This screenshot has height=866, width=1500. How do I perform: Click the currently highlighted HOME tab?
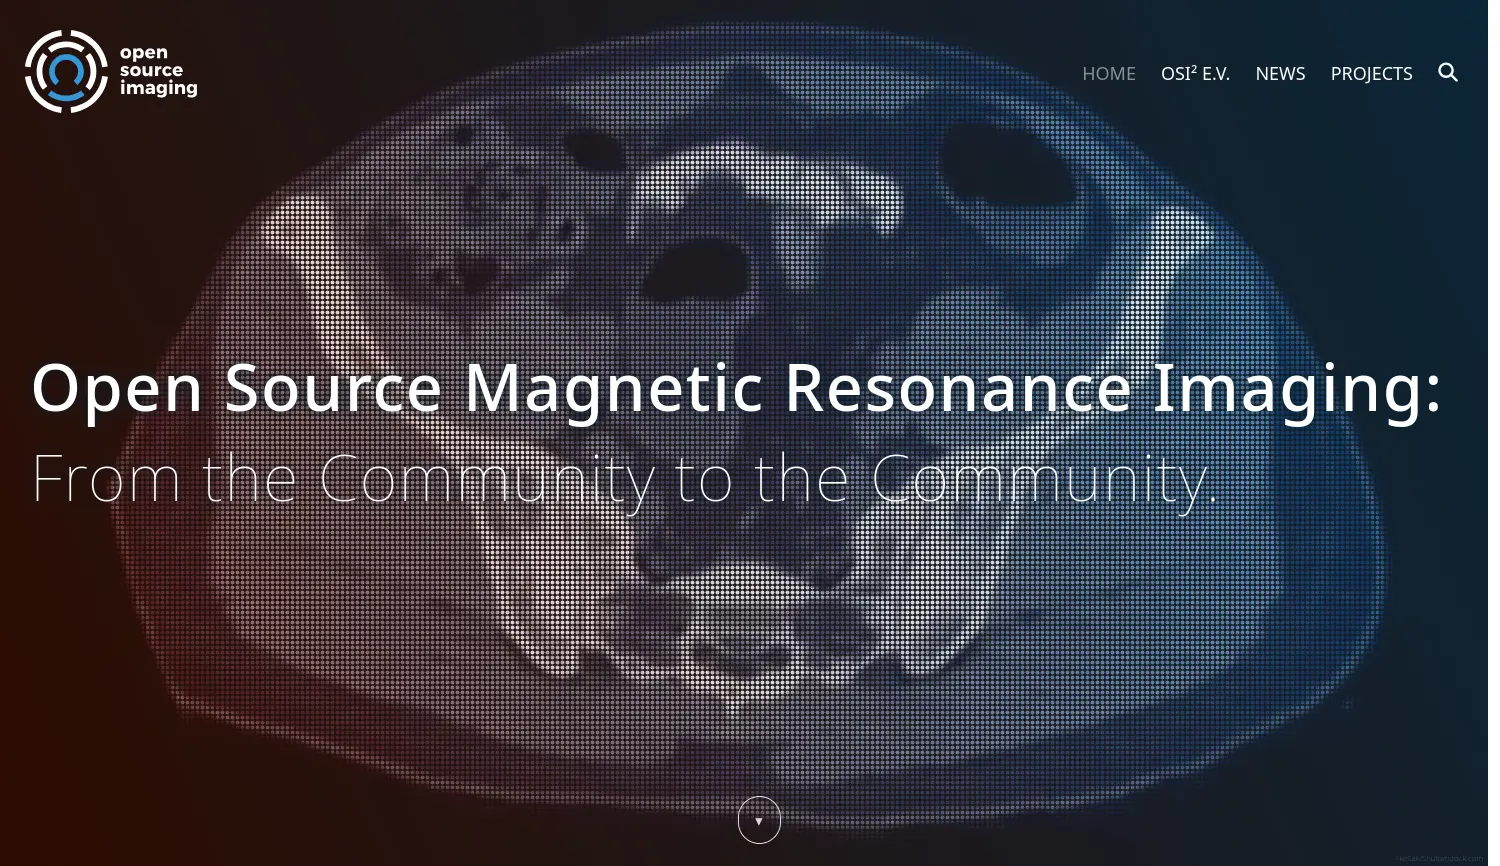tap(1108, 73)
